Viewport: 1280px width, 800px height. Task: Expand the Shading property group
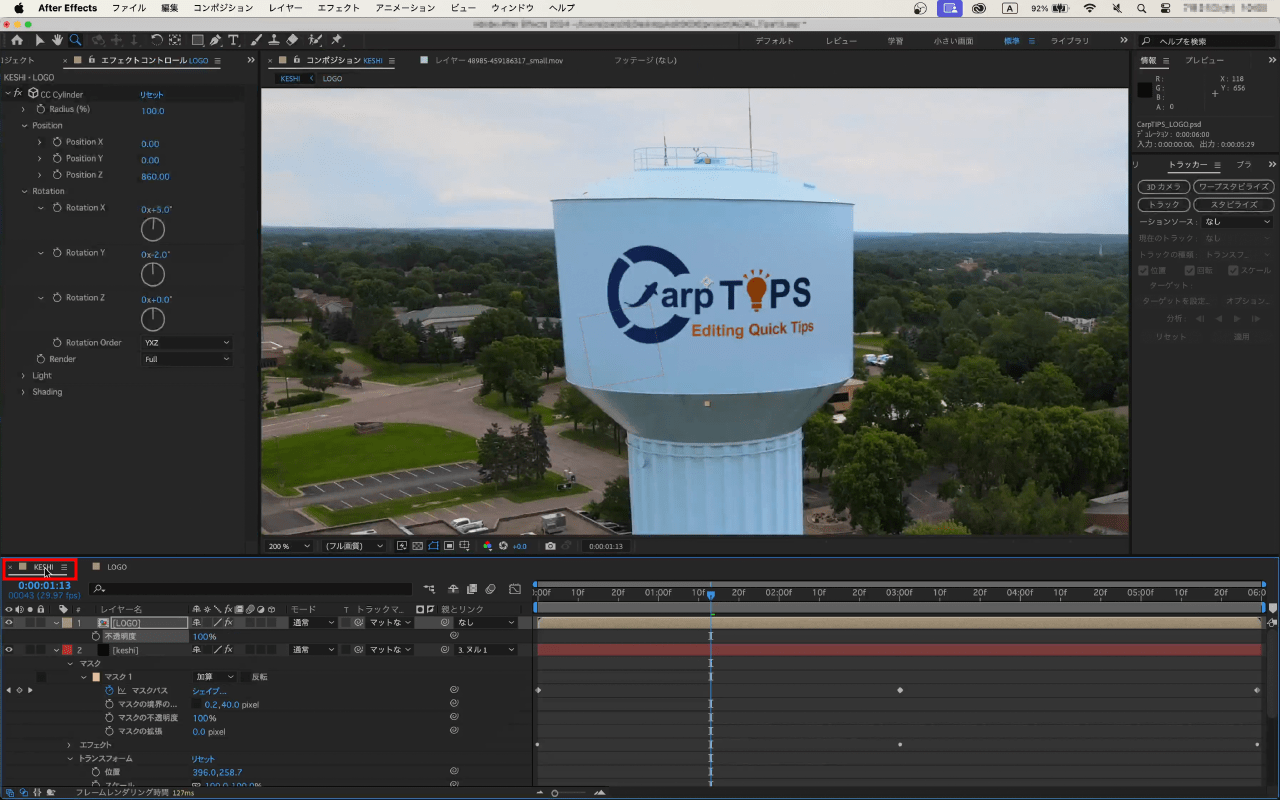point(23,392)
